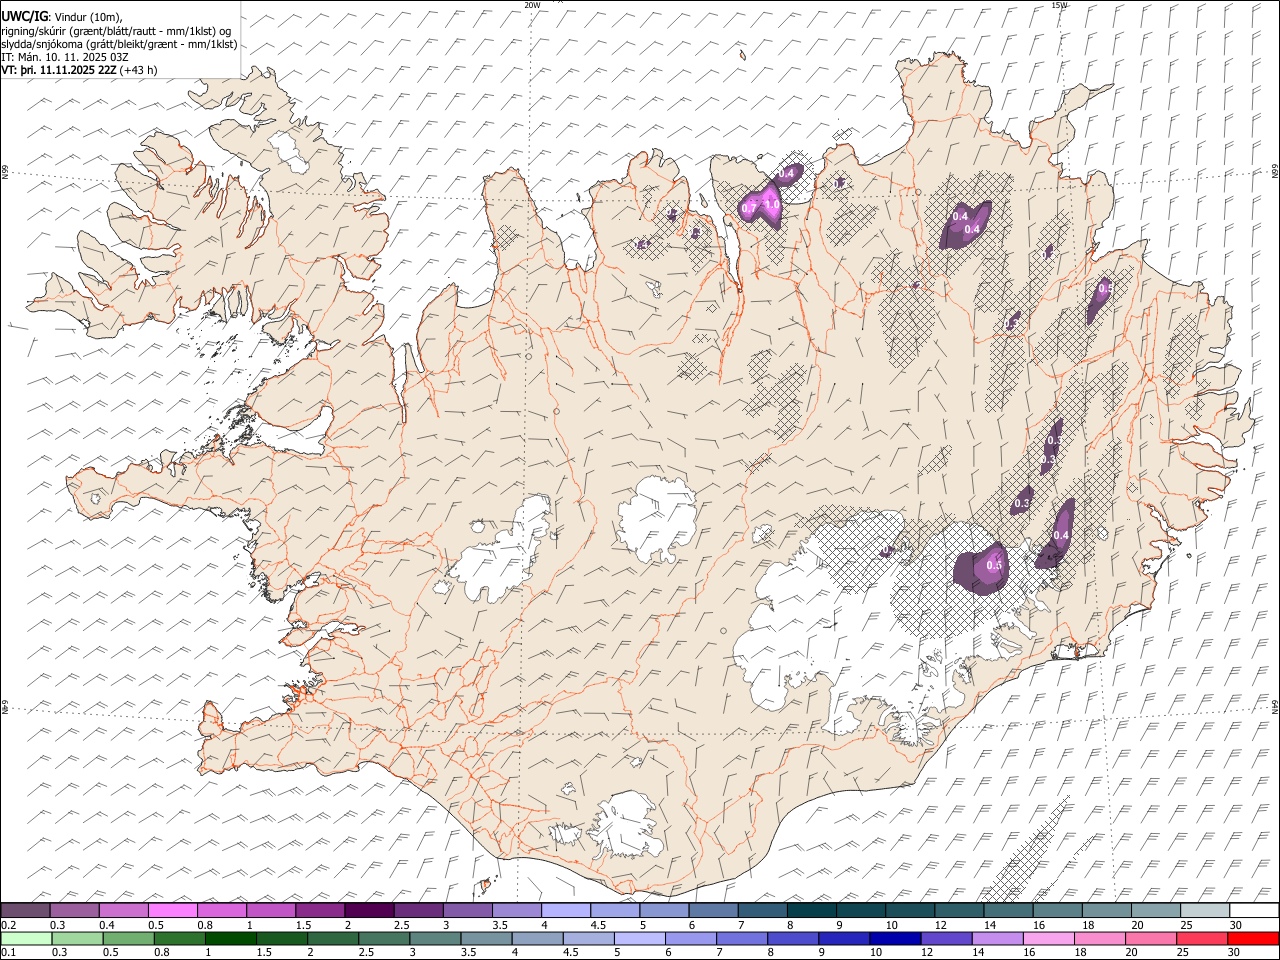Click the 'UWC/IG' title text
The image size is (1280, 960).
(24, 17)
